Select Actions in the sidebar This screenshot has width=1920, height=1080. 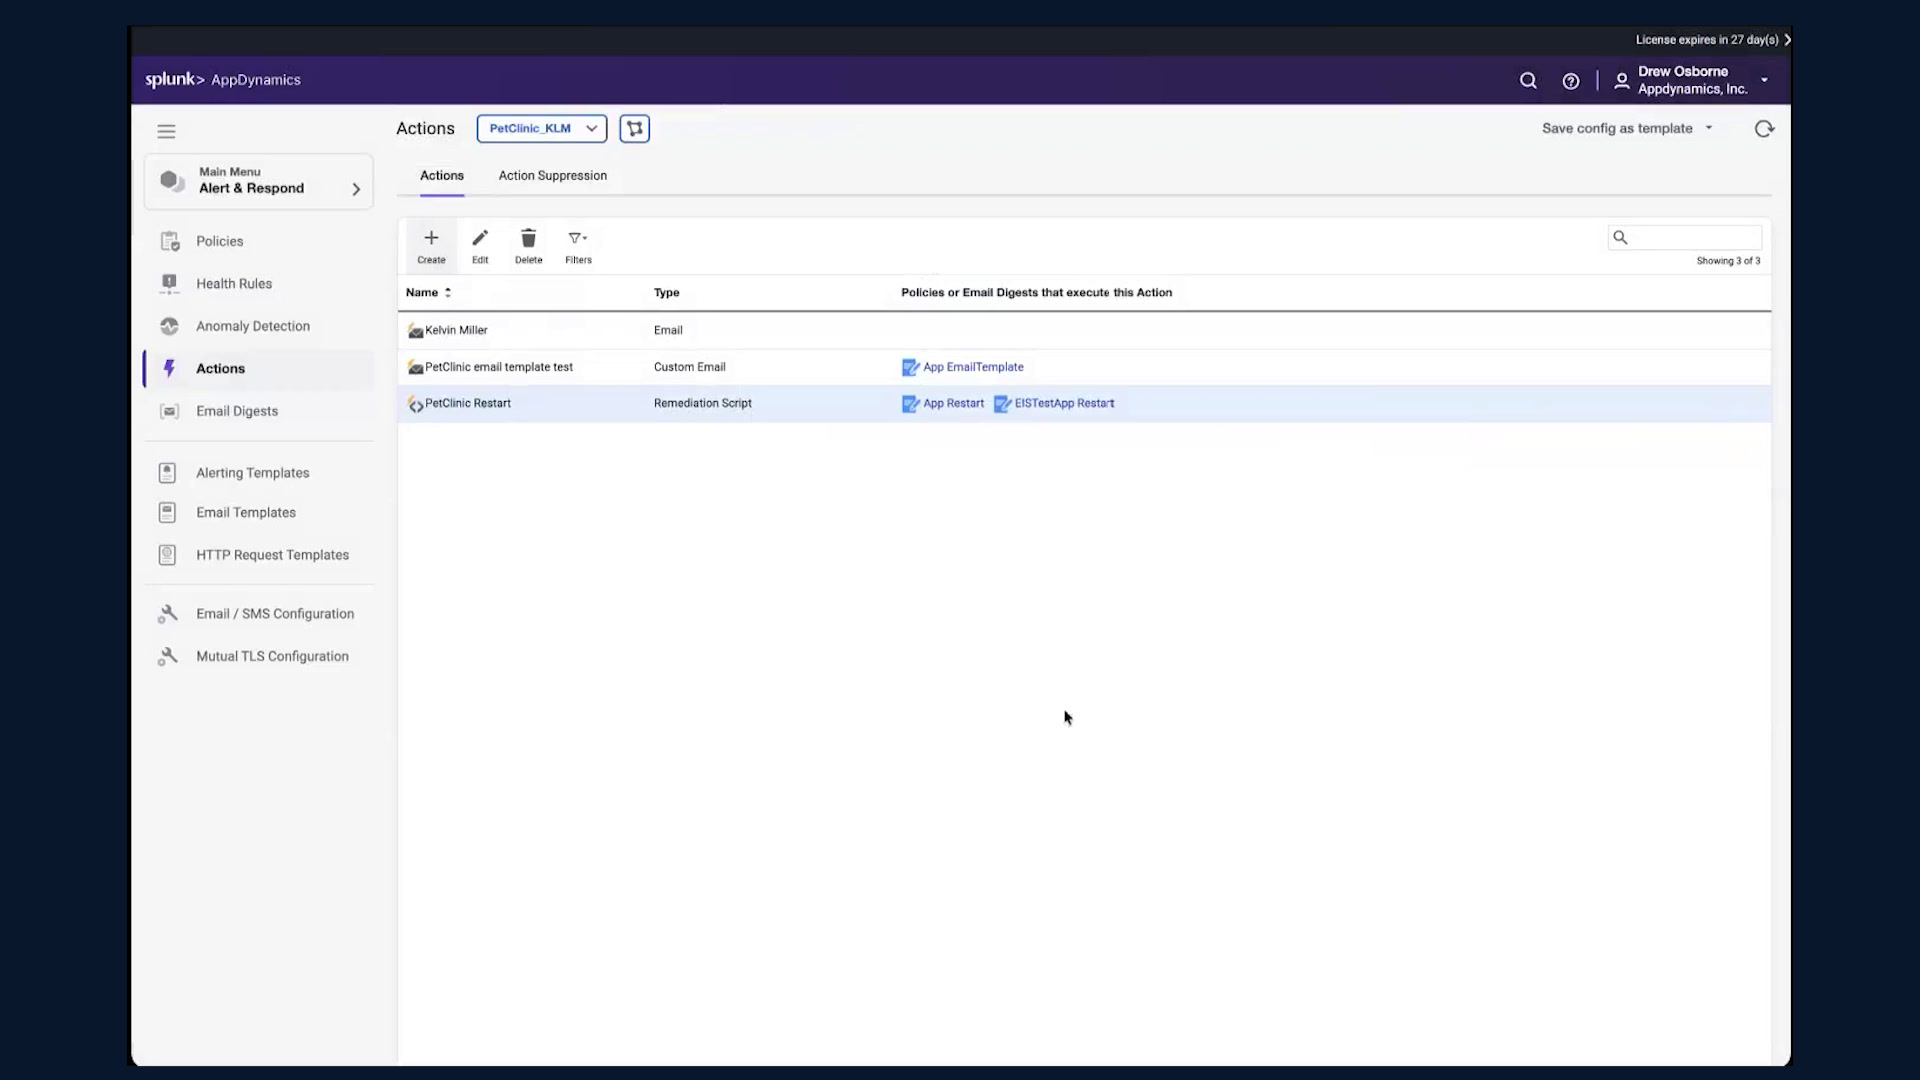pyautogui.click(x=259, y=369)
